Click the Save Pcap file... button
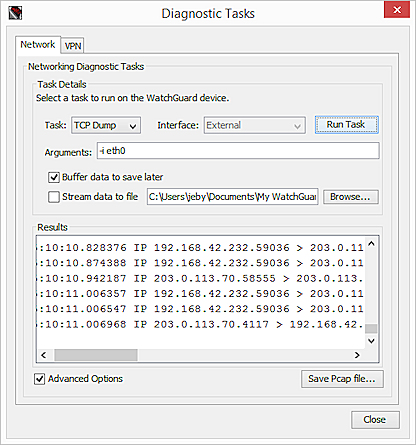Image resolution: width=416 pixels, height=445 pixels. pyautogui.click(x=342, y=379)
